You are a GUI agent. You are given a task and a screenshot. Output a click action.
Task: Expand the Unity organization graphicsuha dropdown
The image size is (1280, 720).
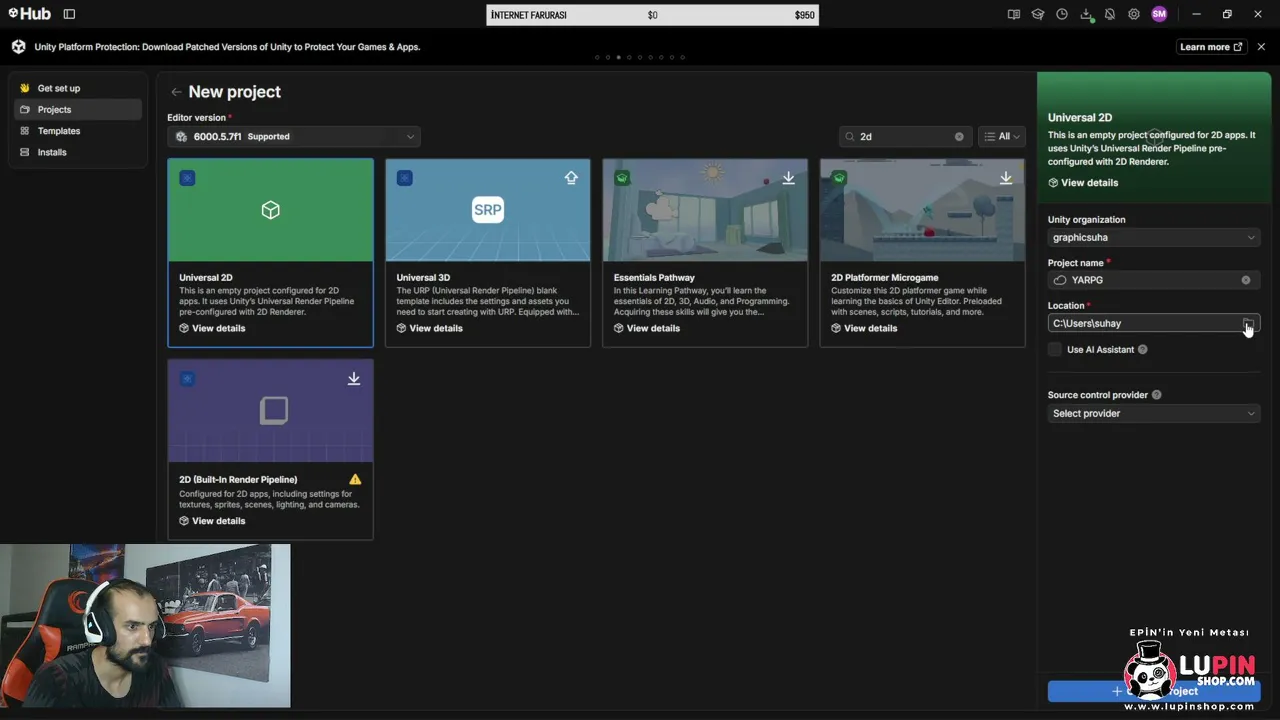[x=1154, y=238]
